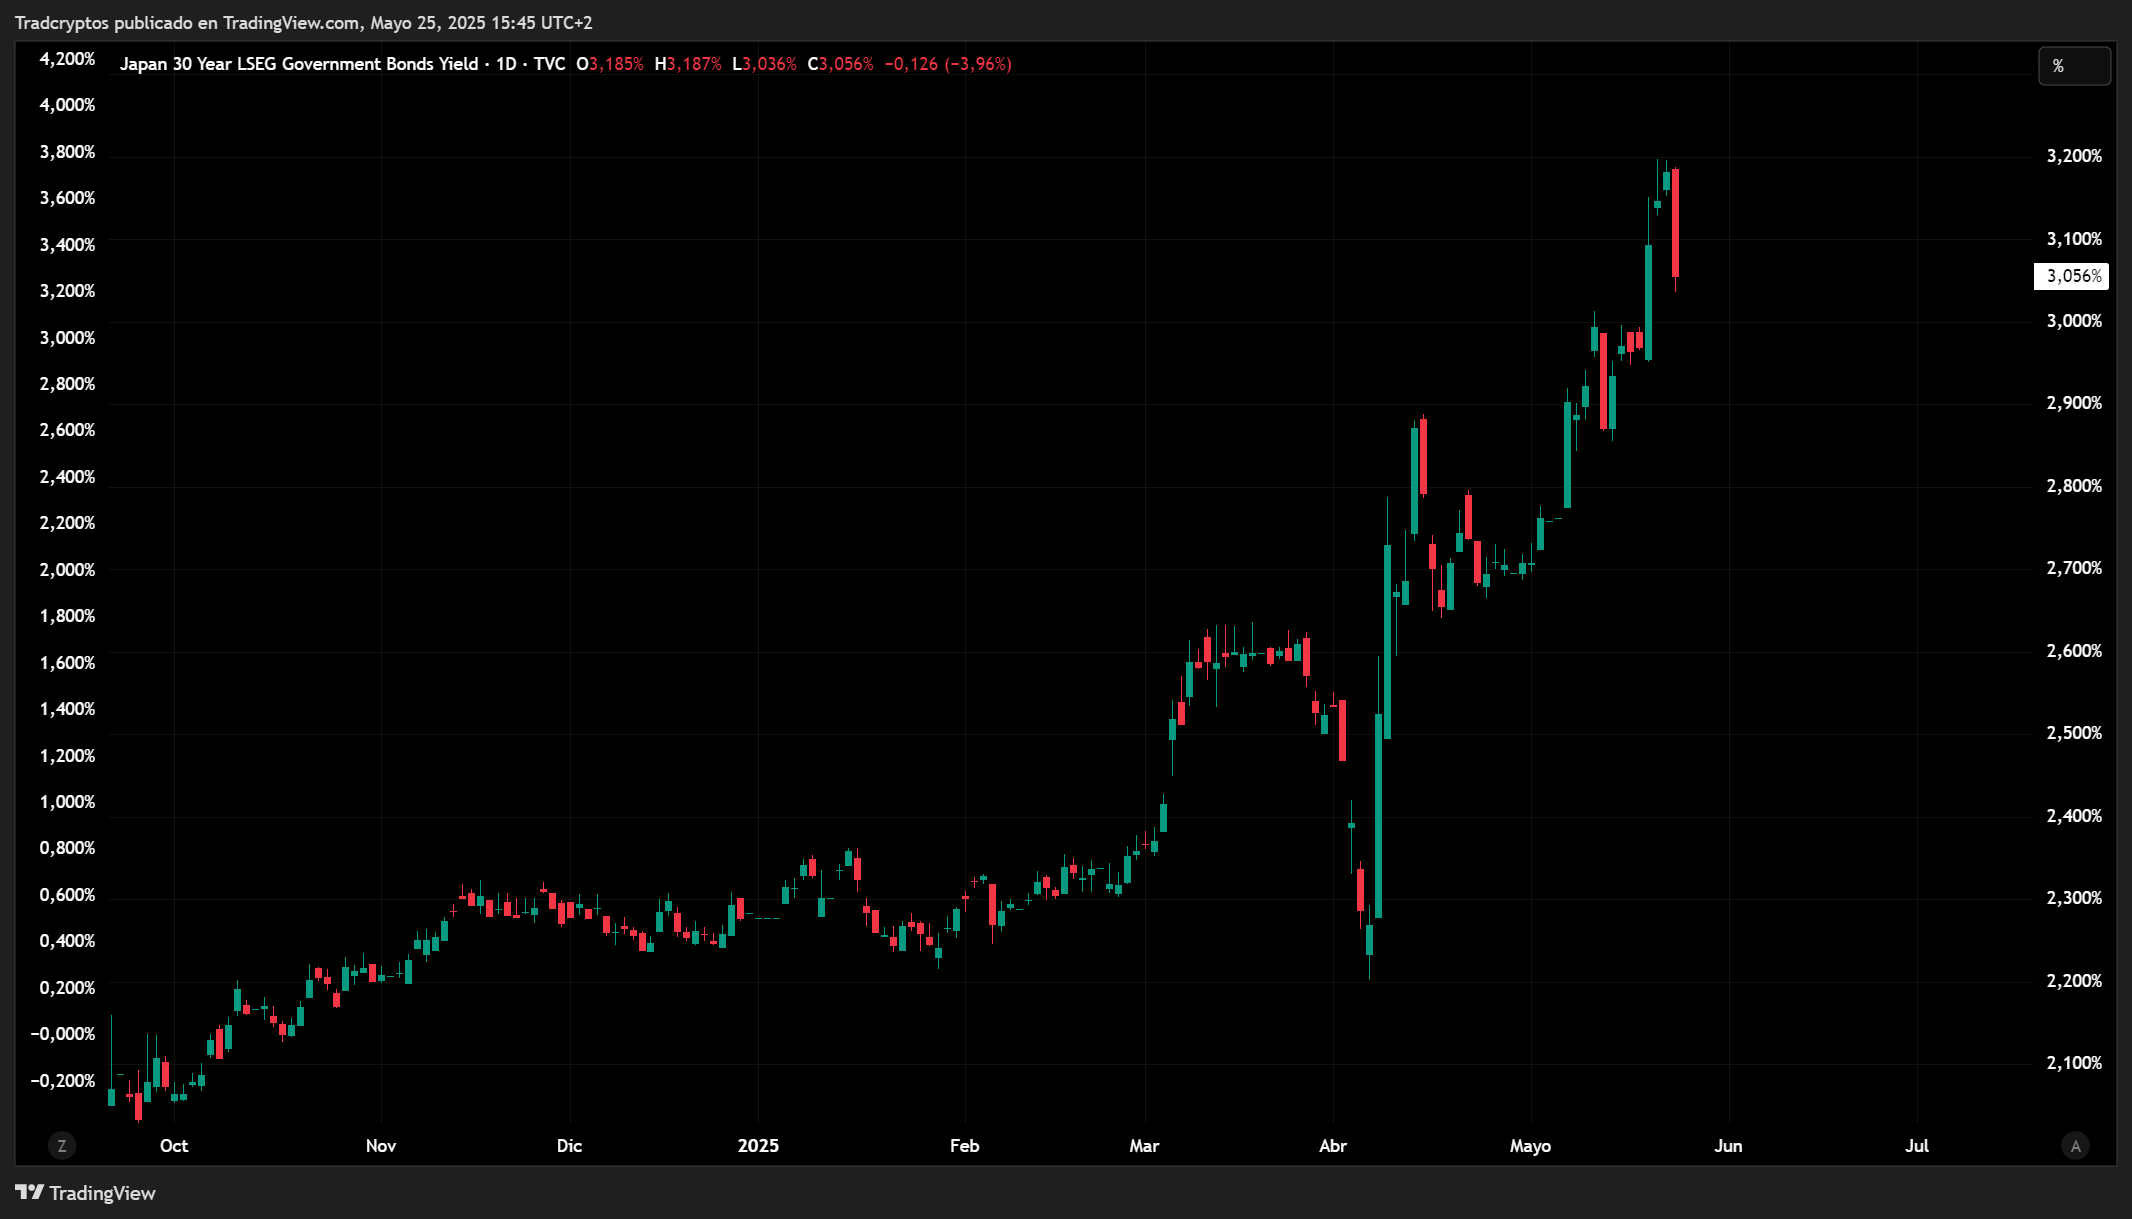Click the Close value 3,056% in the legend
Viewport: 2132px width, 1219px height.
point(846,64)
